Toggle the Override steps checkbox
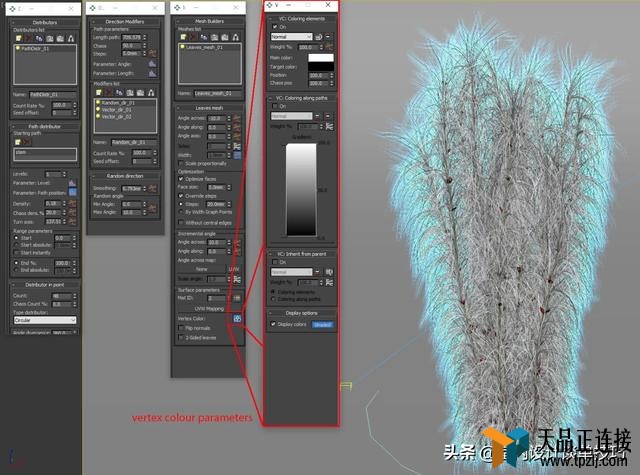 [181, 196]
